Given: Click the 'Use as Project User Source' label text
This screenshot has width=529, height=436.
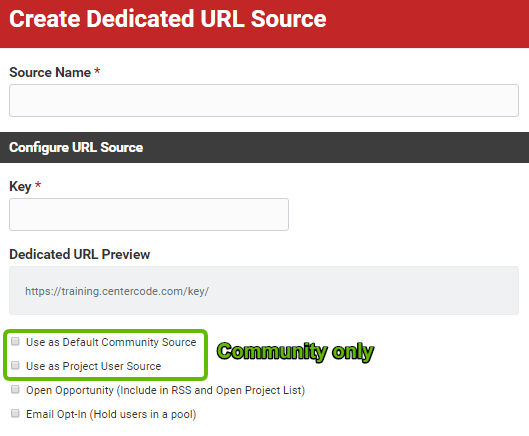Looking at the screenshot, I should (94, 366).
